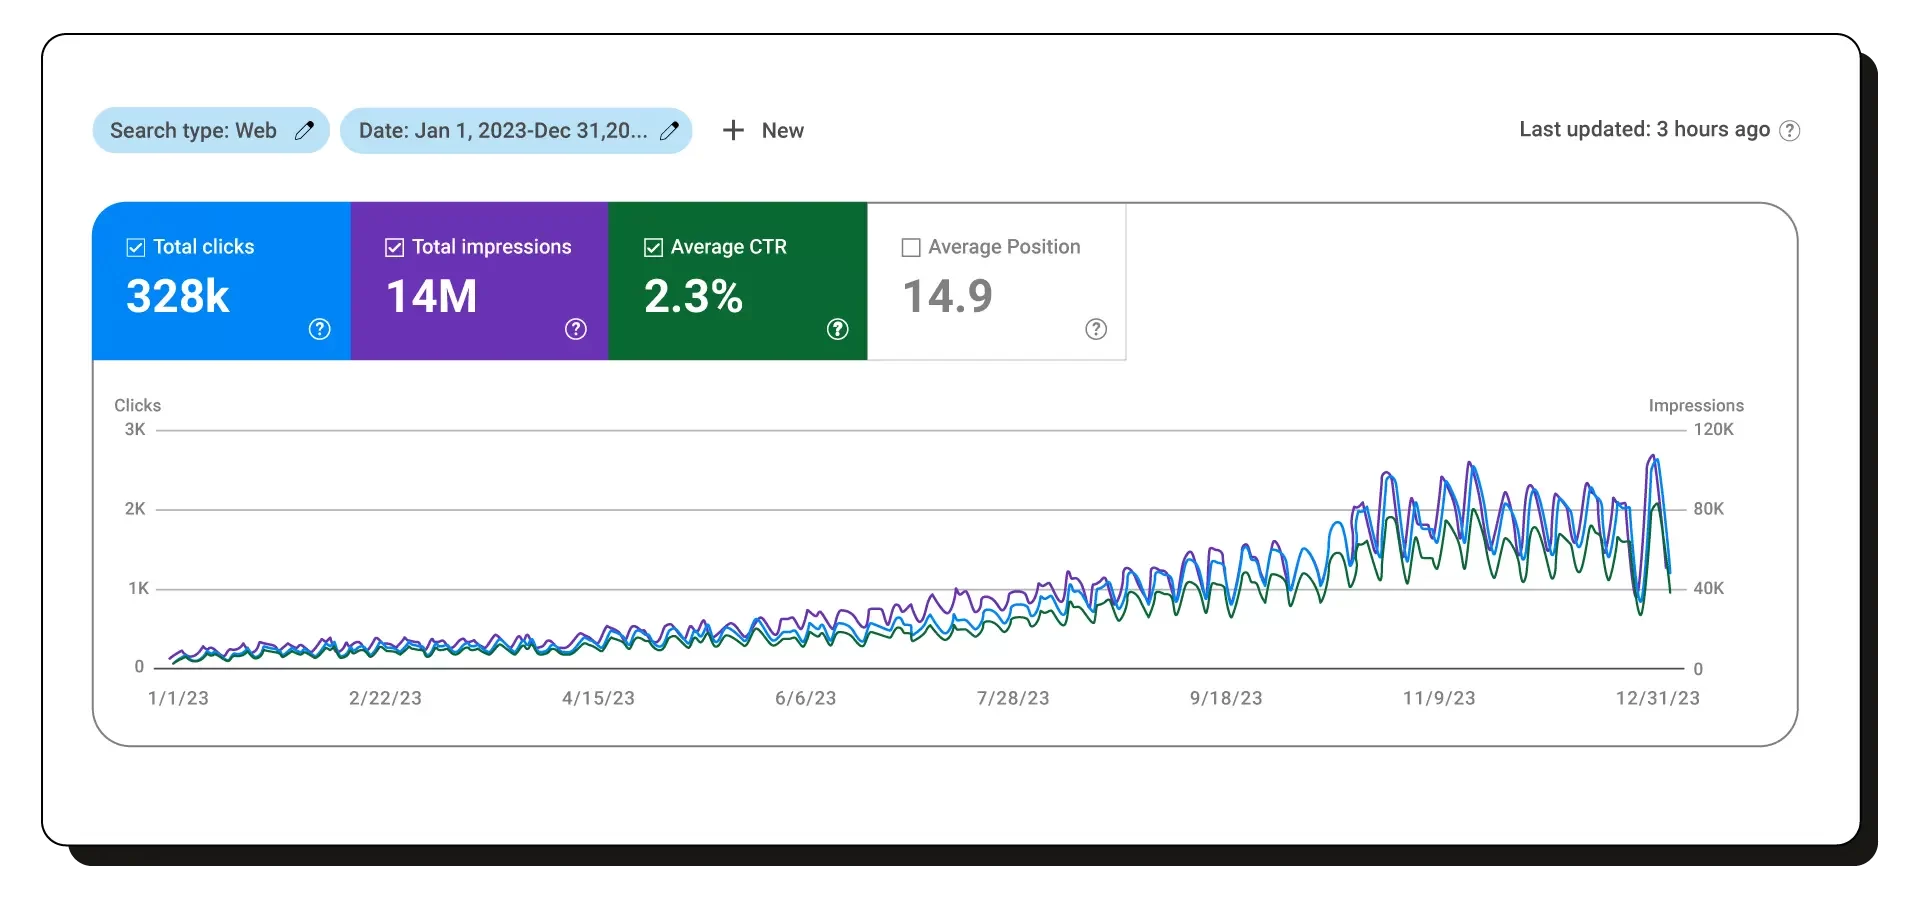Click the New filter button label

point(782,130)
